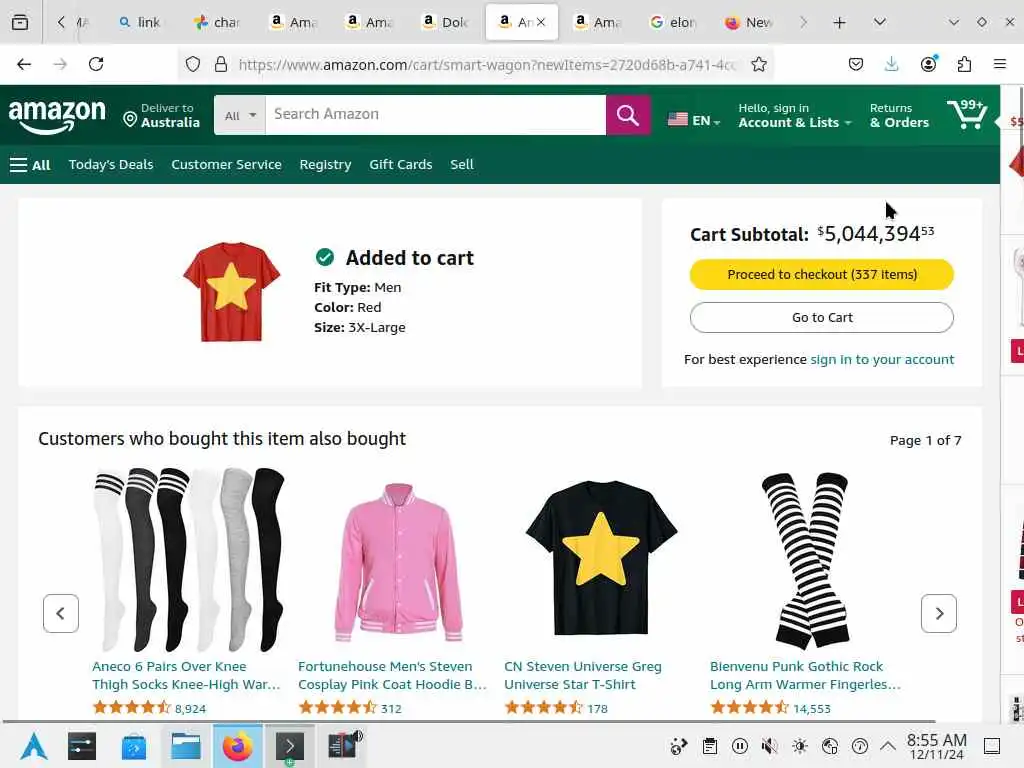Click the clock showing 8:55 AM
The width and height of the screenshot is (1024, 768).
(936, 746)
